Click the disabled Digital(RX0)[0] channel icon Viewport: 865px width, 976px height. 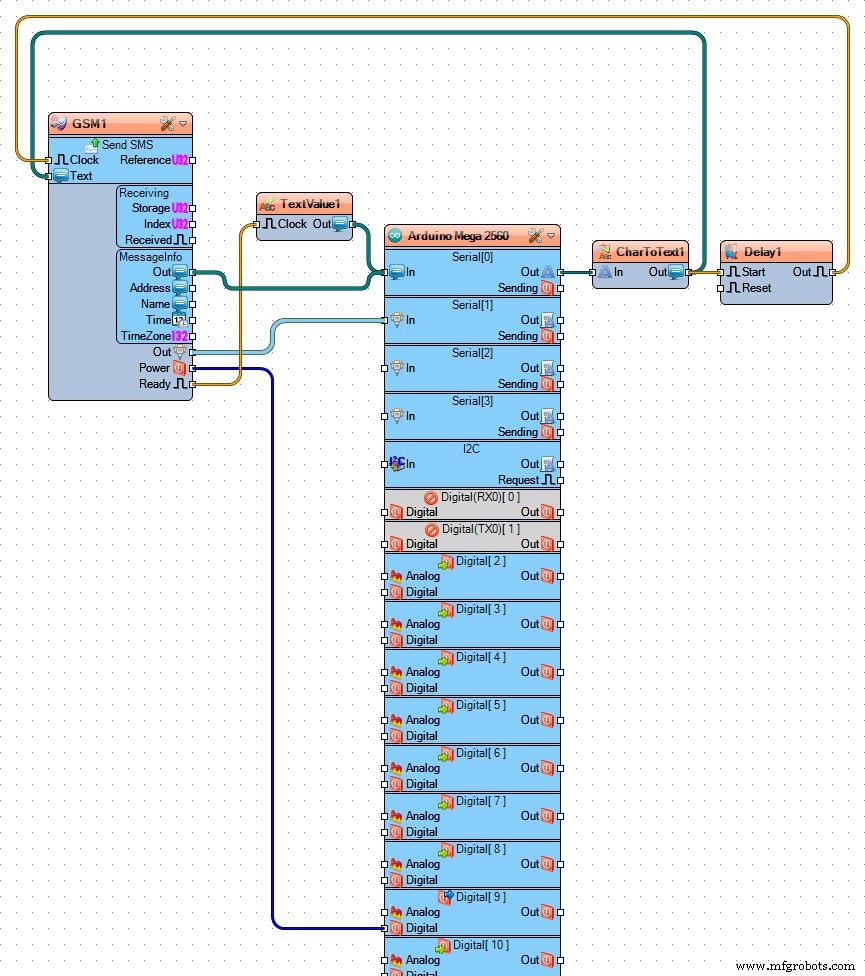pos(431,496)
